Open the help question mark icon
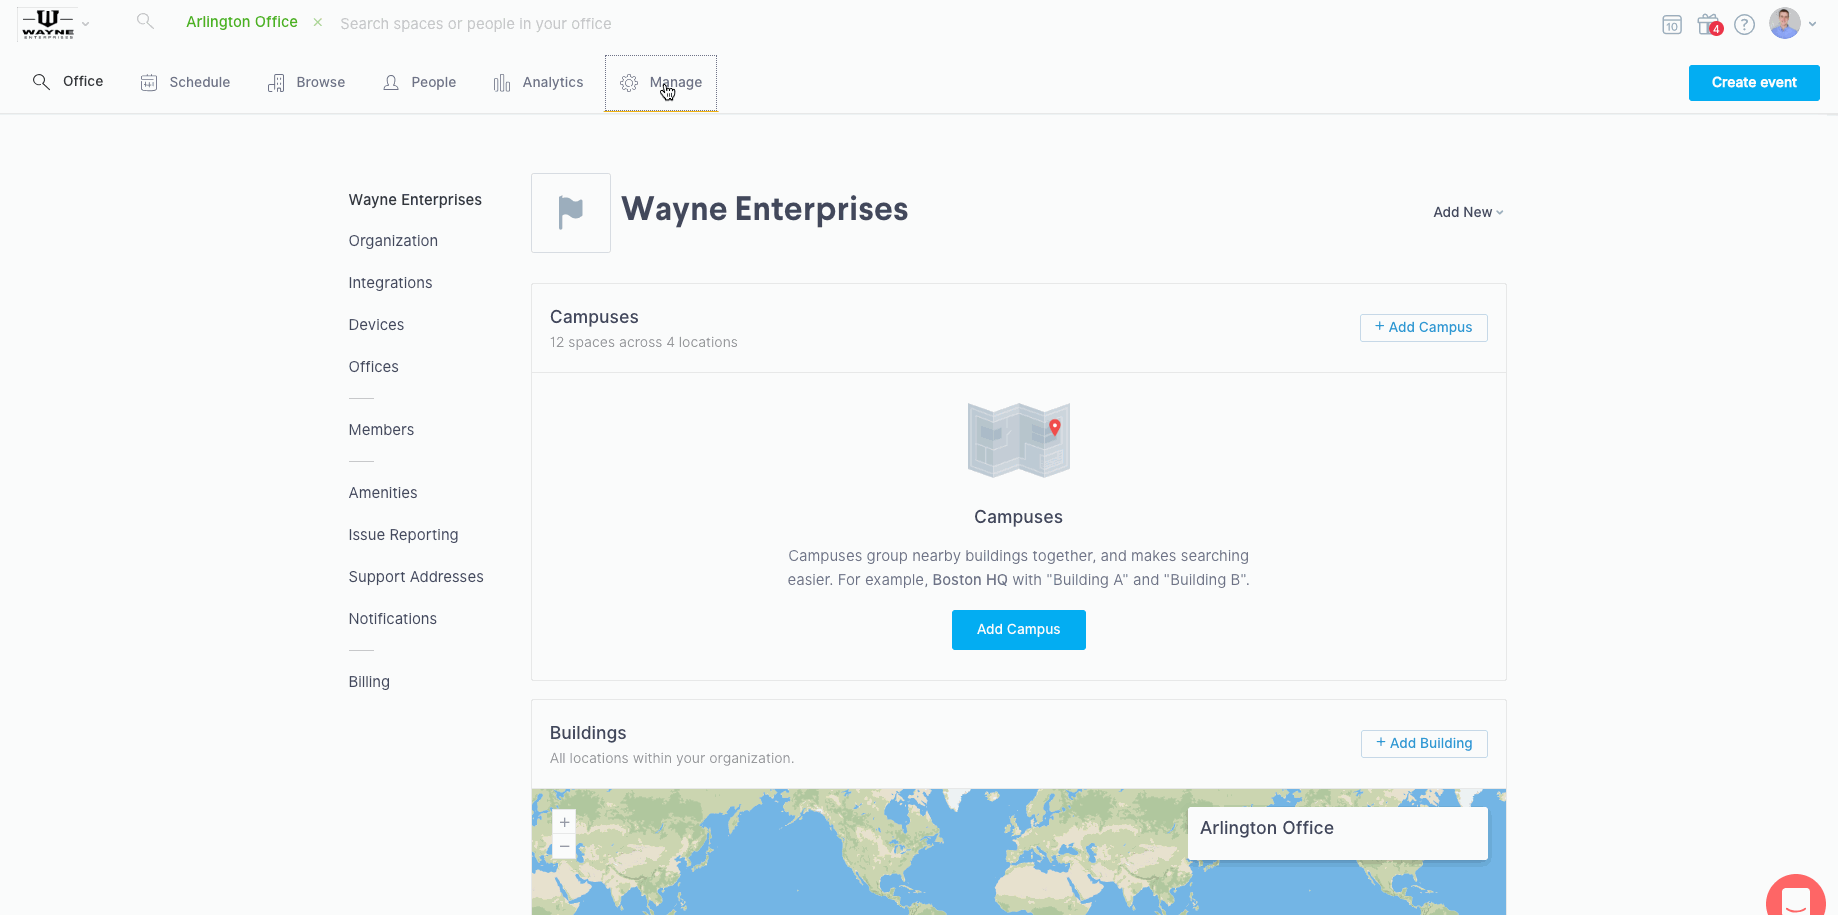Image resolution: width=1838 pixels, height=915 pixels. (1745, 25)
